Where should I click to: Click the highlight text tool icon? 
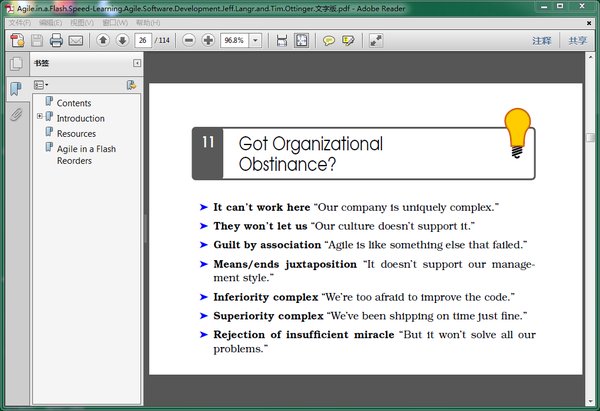click(348, 40)
